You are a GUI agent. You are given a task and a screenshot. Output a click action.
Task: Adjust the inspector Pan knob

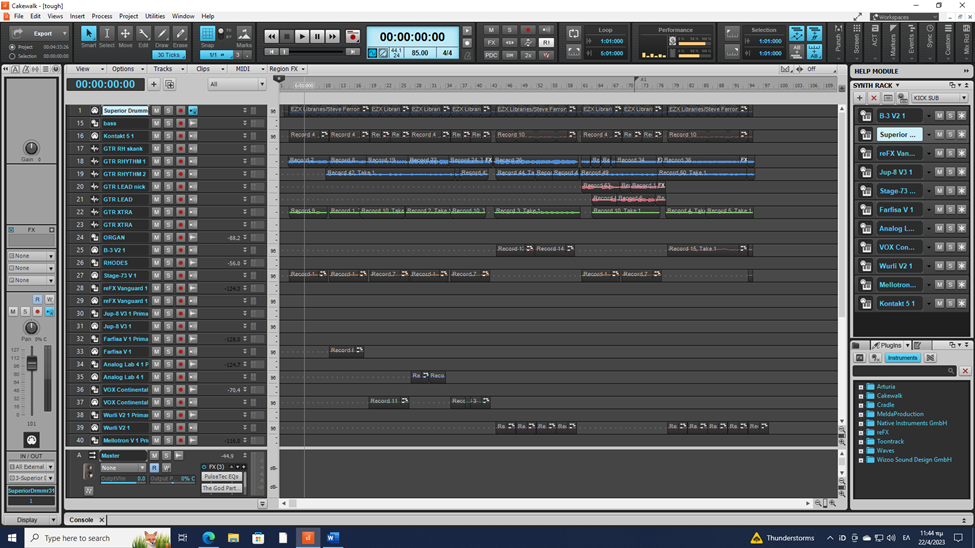30,328
